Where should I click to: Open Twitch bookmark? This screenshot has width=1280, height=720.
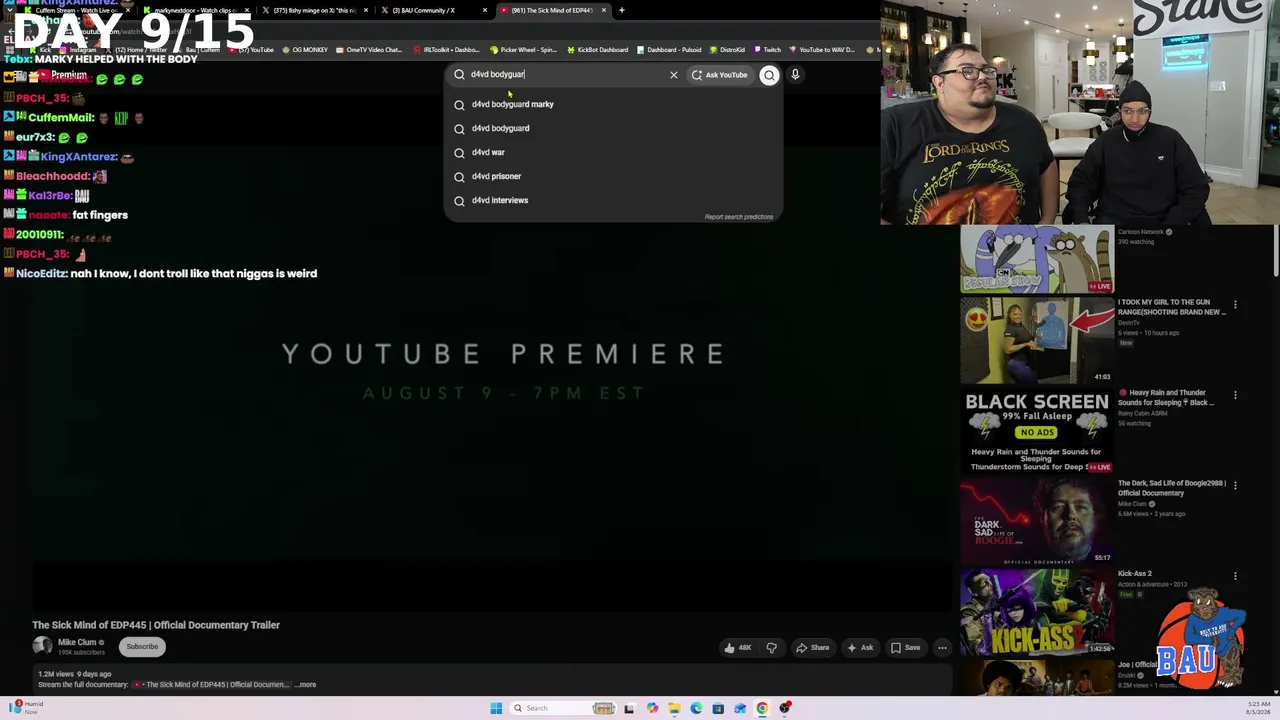tap(767, 49)
